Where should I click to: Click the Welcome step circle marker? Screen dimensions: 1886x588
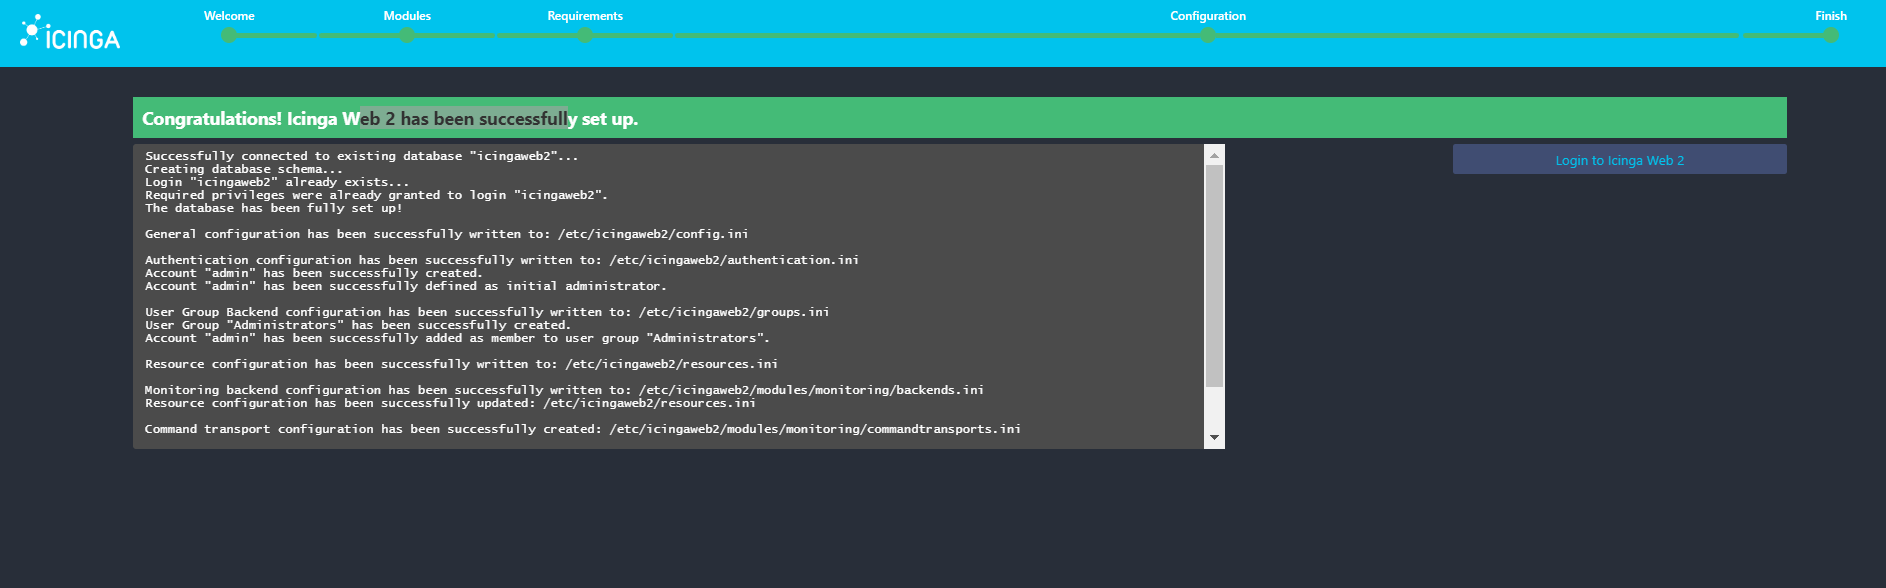click(x=229, y=36)
